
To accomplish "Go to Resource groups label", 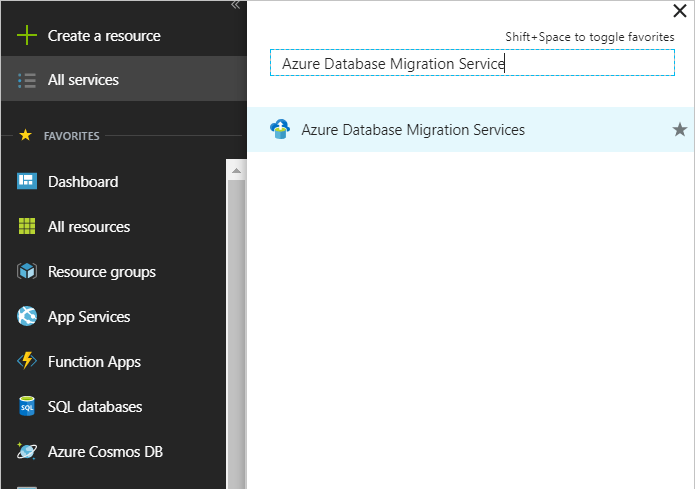I will (102, 272).
